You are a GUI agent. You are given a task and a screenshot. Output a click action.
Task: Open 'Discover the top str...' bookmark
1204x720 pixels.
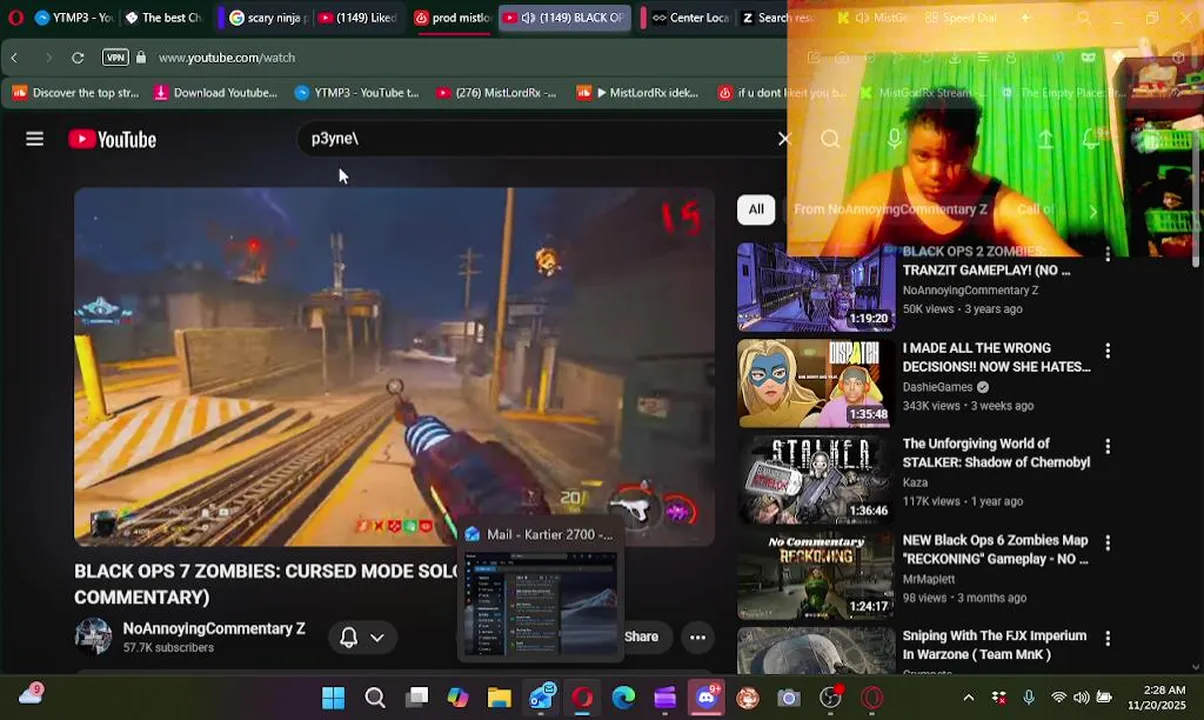[x=76, y=93]
